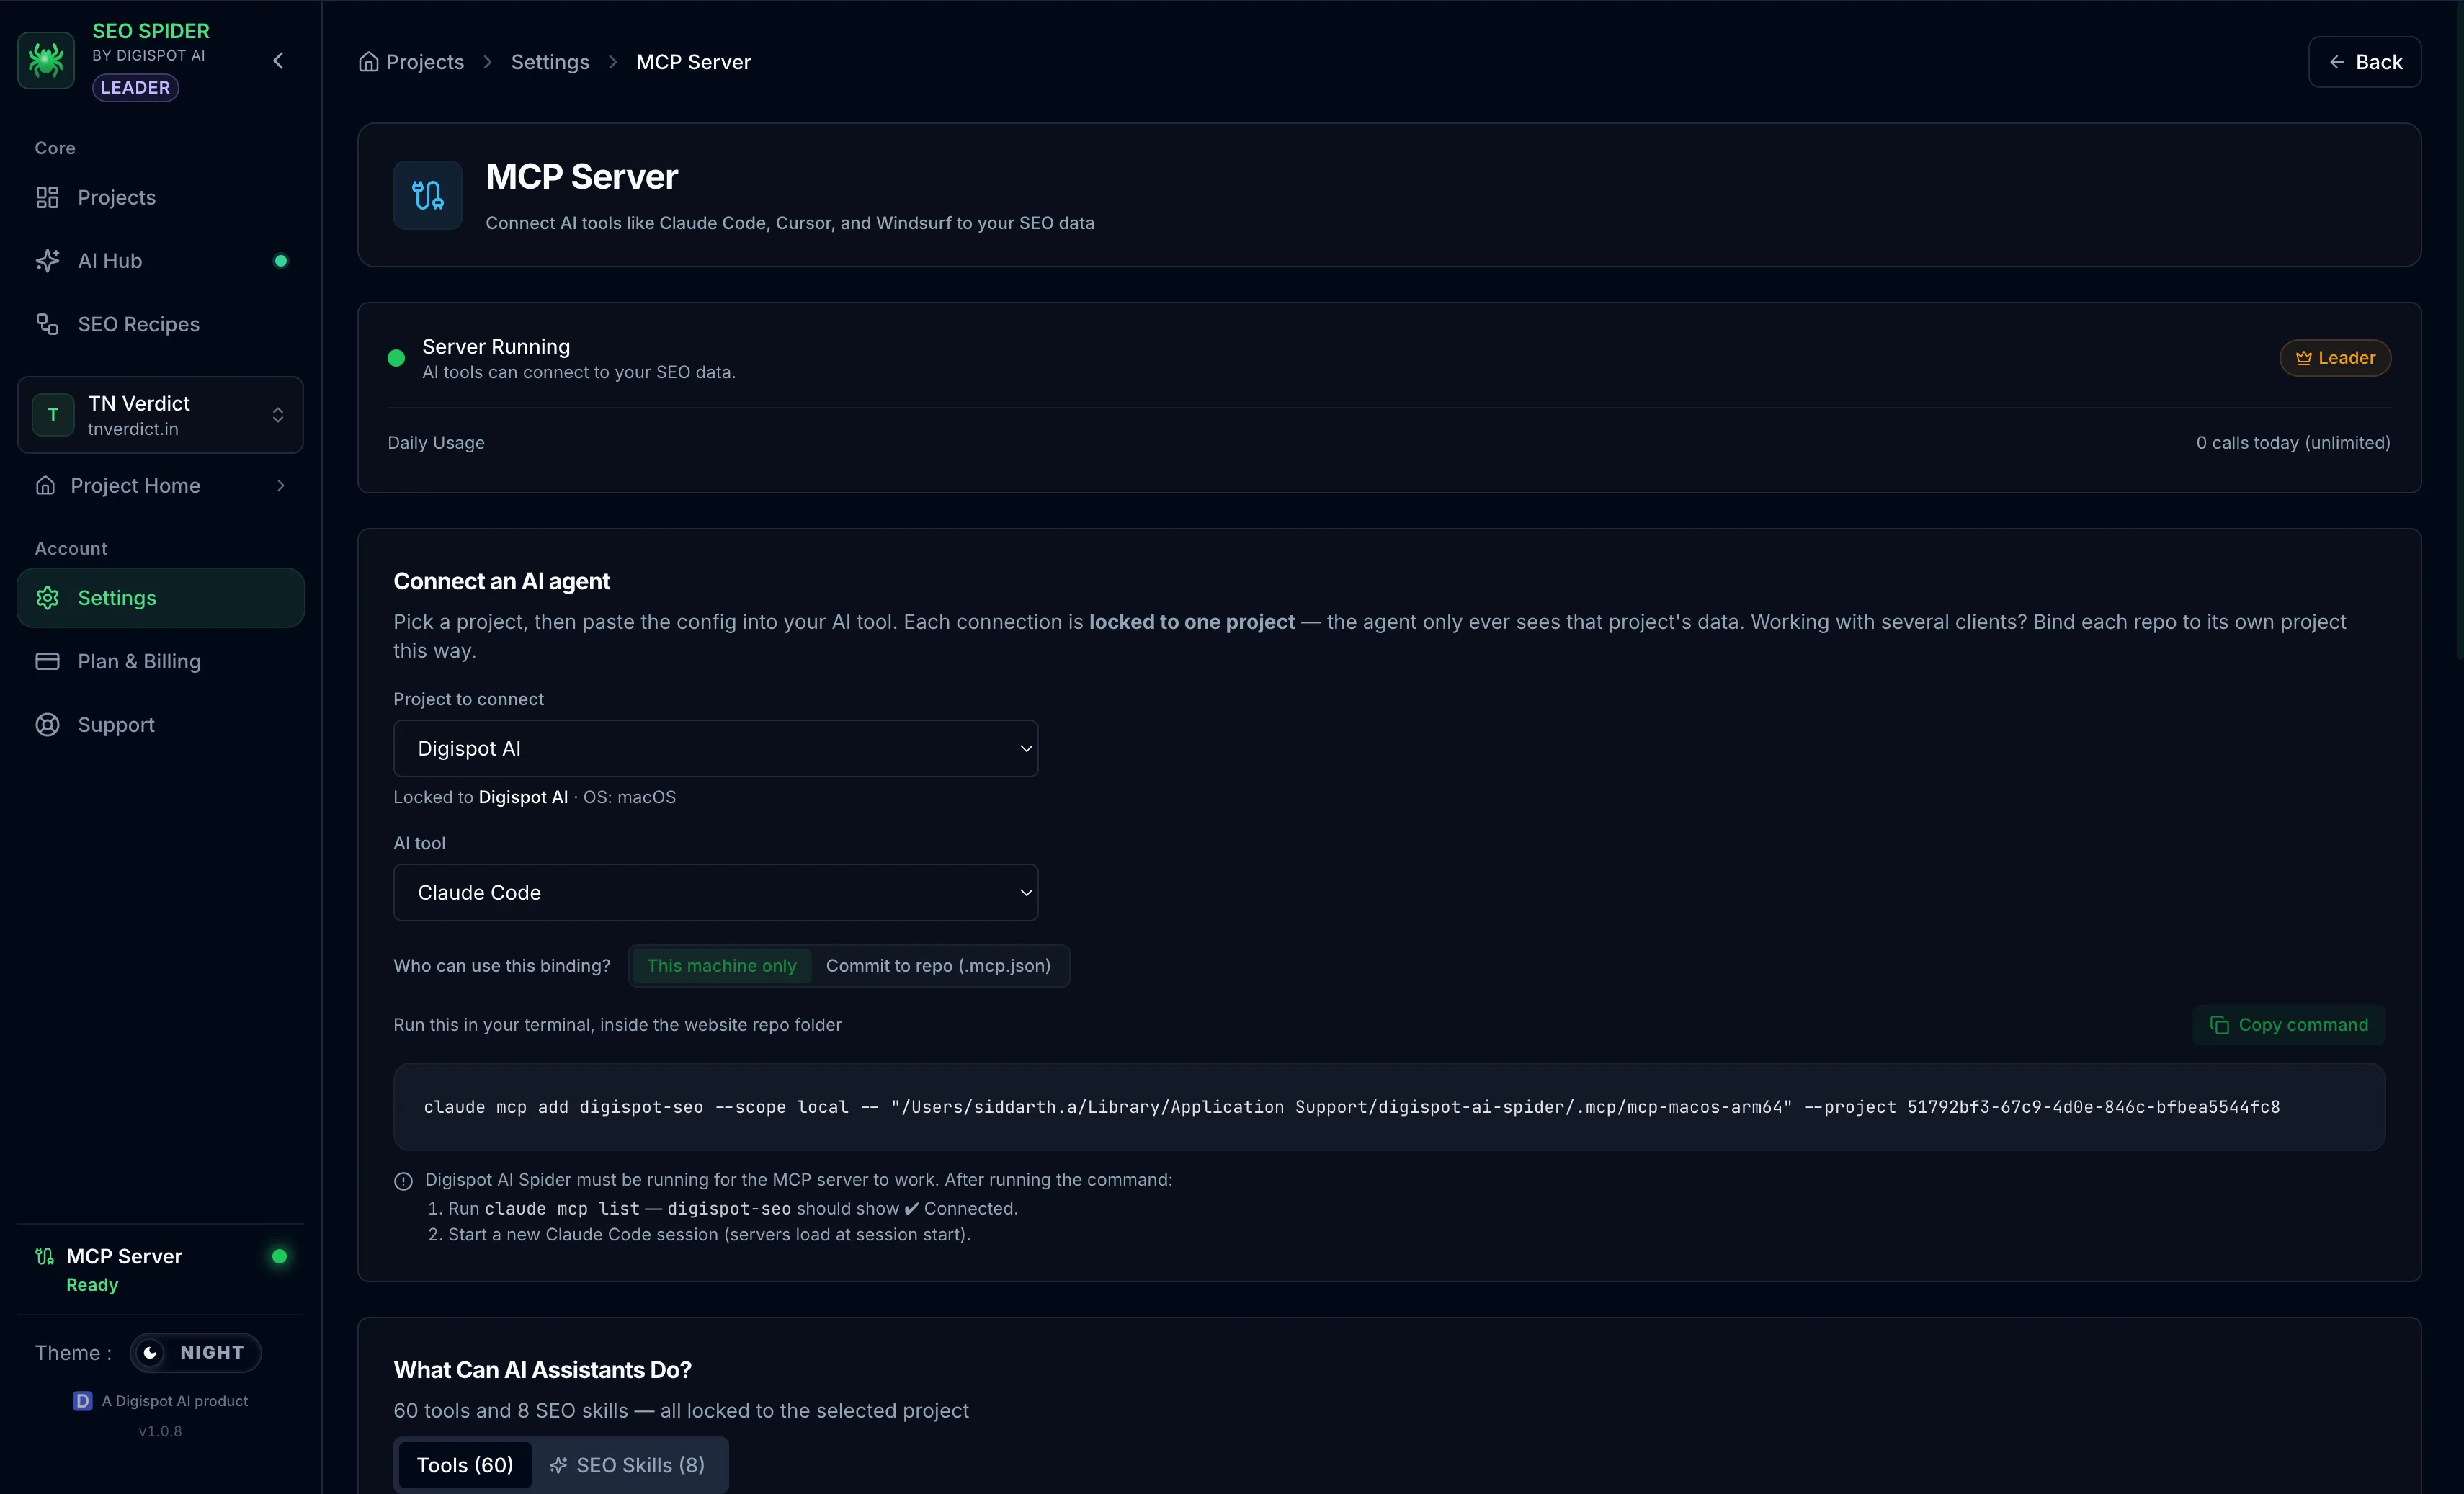The width and height of the screenshot is (2464, 1494).
Task: Click the info icon beside the Digispot AI Spider note
Action: [x=403, y=1181]
